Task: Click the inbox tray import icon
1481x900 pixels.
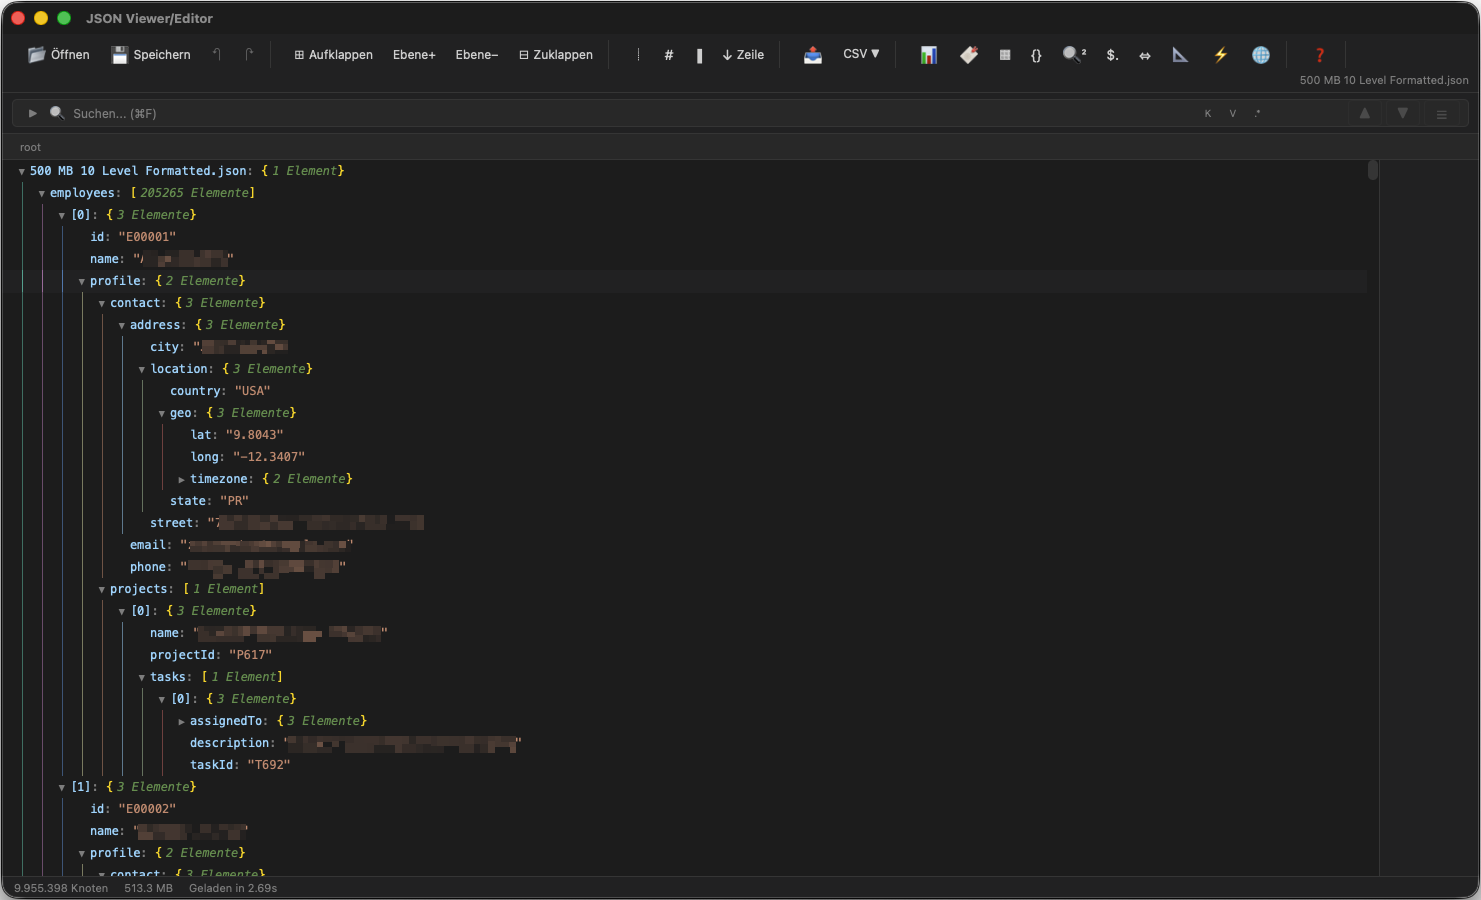Action: (x=813, y=55)
